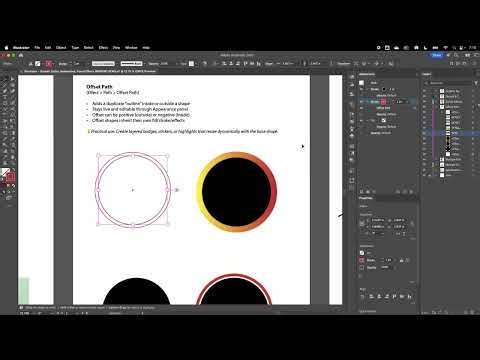Click the Fill swatch in the control bar
Image resolution: width=480 pixels, height=360 pixels.
click(38, 63)
